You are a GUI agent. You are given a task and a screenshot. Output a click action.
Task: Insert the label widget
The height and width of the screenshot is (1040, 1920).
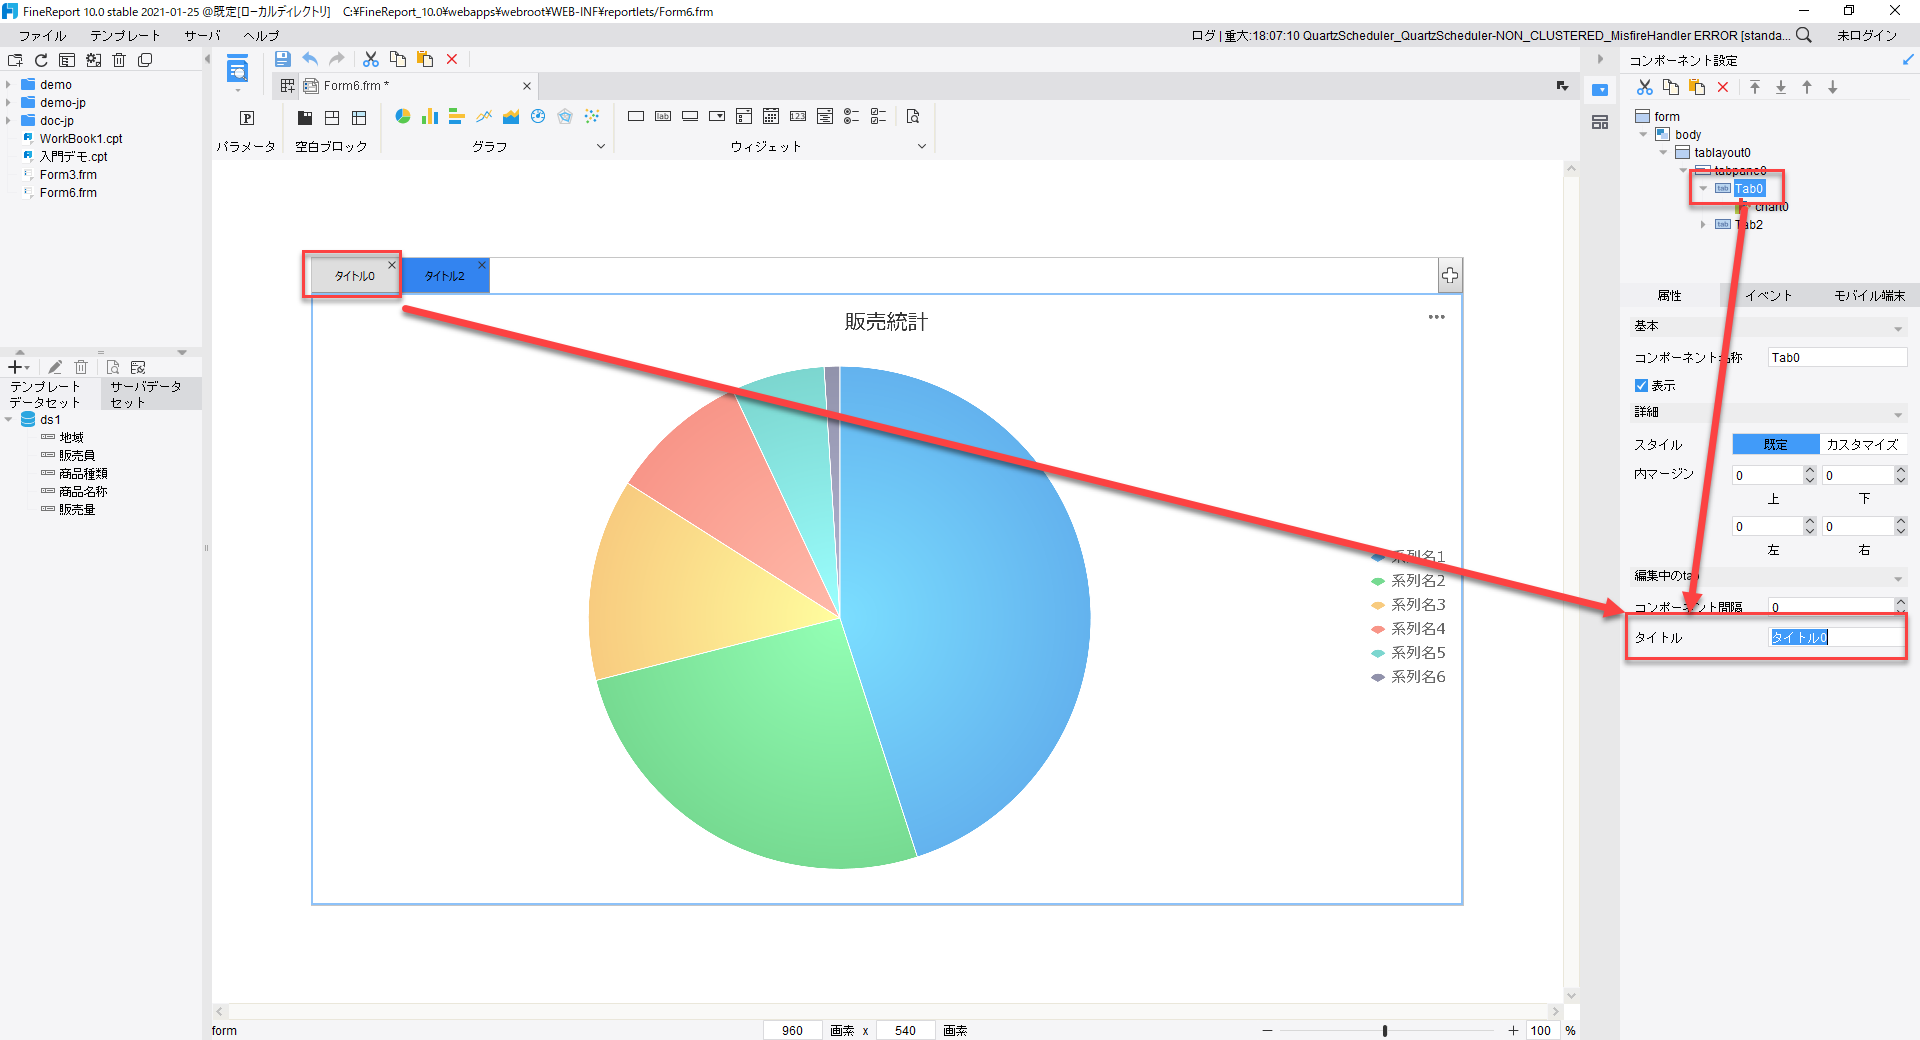point(663,117)
